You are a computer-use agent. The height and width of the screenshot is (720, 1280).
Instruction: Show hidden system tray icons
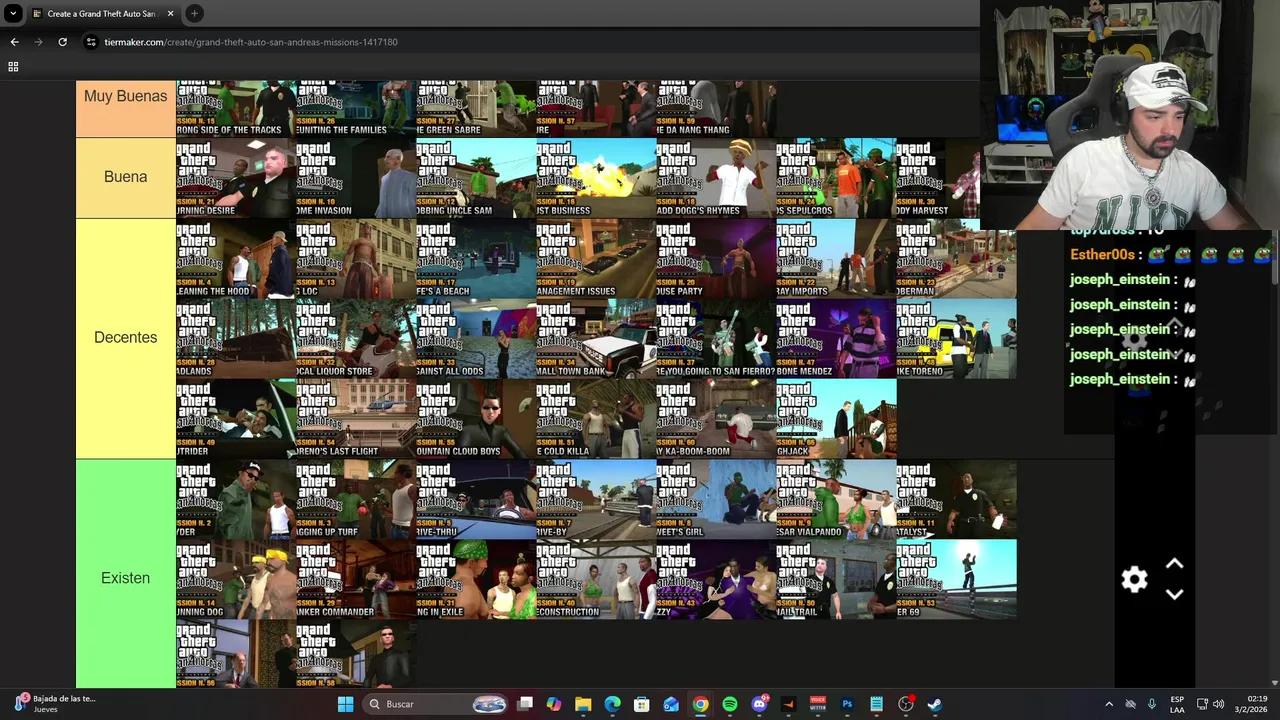pyautogui.click(x=1109, y=704)
